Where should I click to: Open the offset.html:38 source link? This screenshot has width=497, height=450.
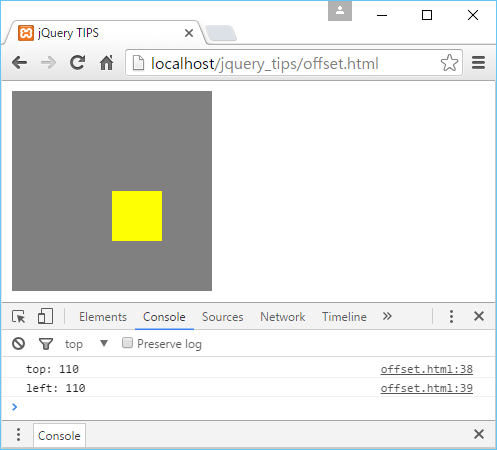click(427, 369)
